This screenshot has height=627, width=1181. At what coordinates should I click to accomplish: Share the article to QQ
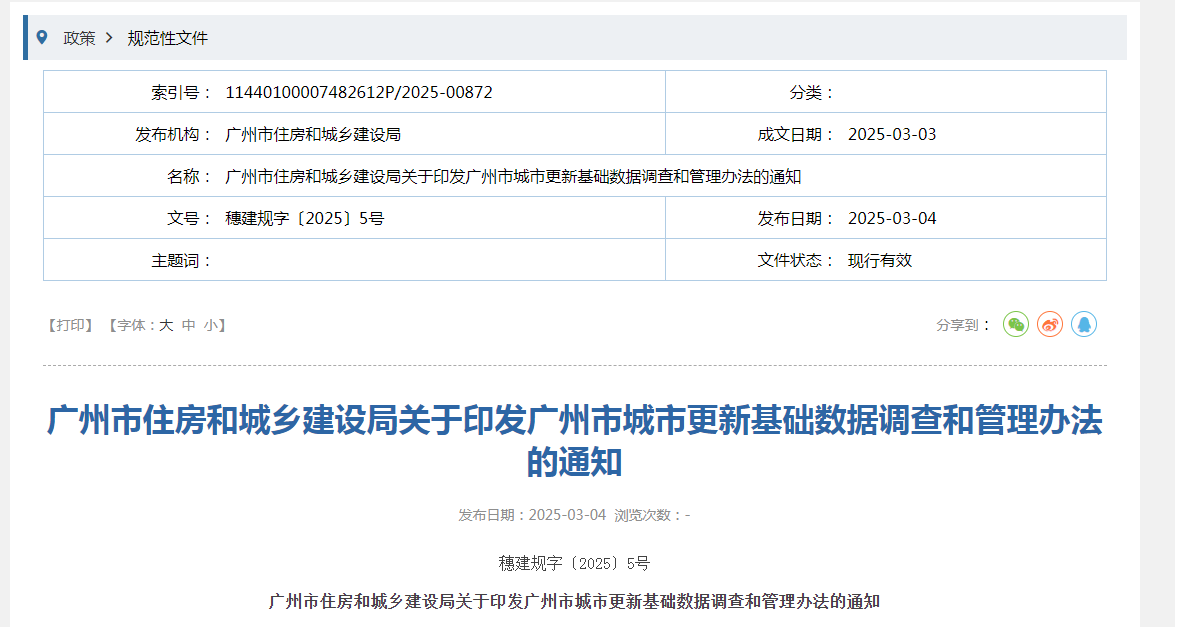point(1084,324)
